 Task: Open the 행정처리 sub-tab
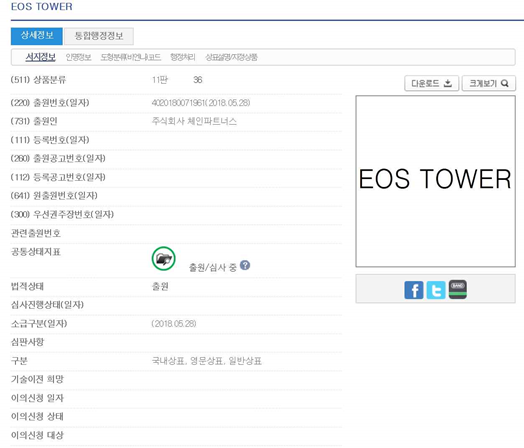tap(183, 57)
